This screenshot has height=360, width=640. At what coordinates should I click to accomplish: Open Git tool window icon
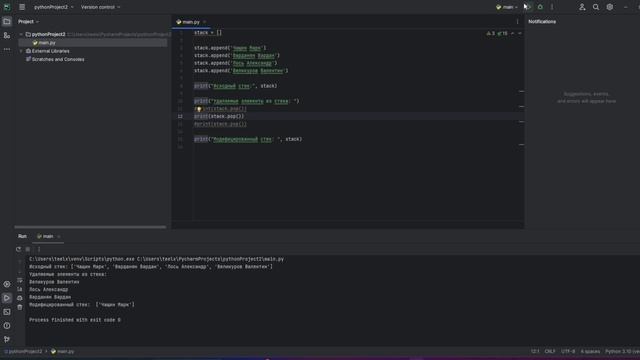(x=7, y=339)
